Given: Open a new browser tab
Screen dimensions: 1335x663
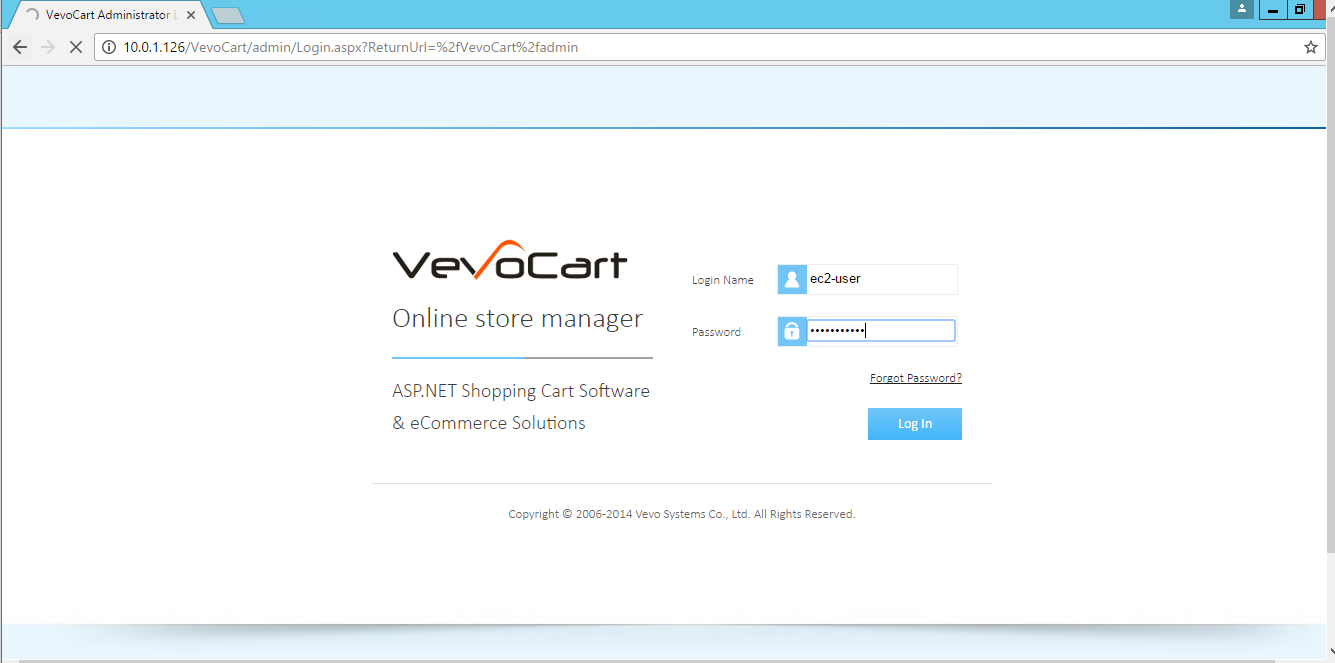Looking at the screenshot, I should pyautogui.click(x=228, y=16).
